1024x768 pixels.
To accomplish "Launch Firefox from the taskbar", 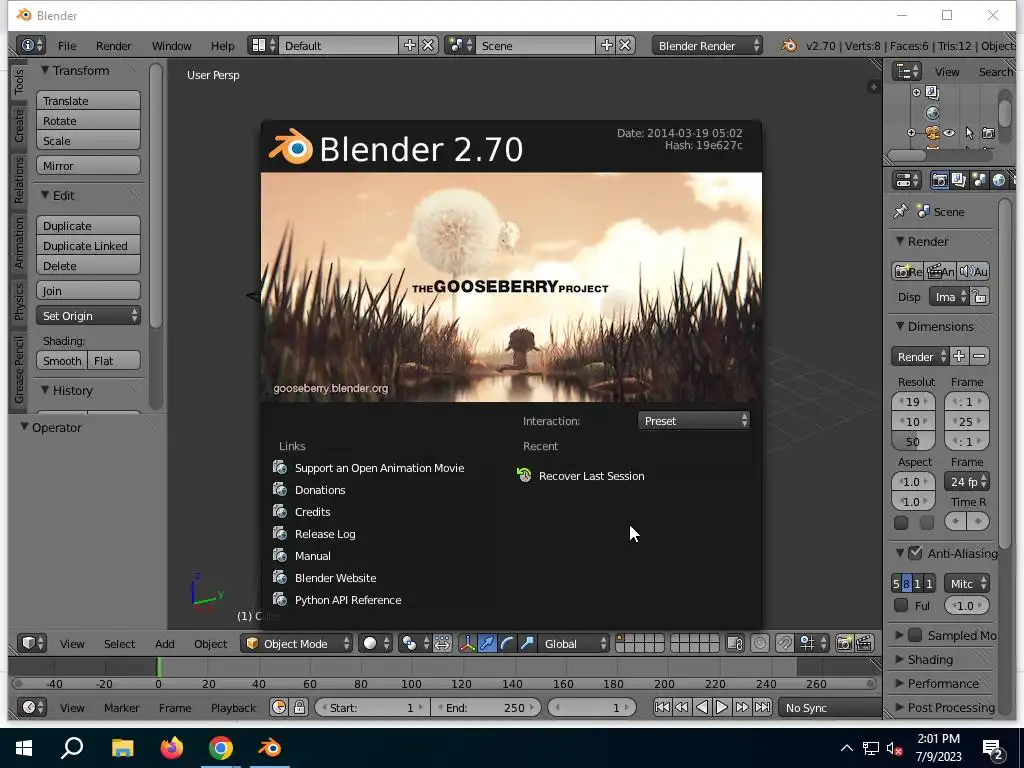I will click(172, 747).
